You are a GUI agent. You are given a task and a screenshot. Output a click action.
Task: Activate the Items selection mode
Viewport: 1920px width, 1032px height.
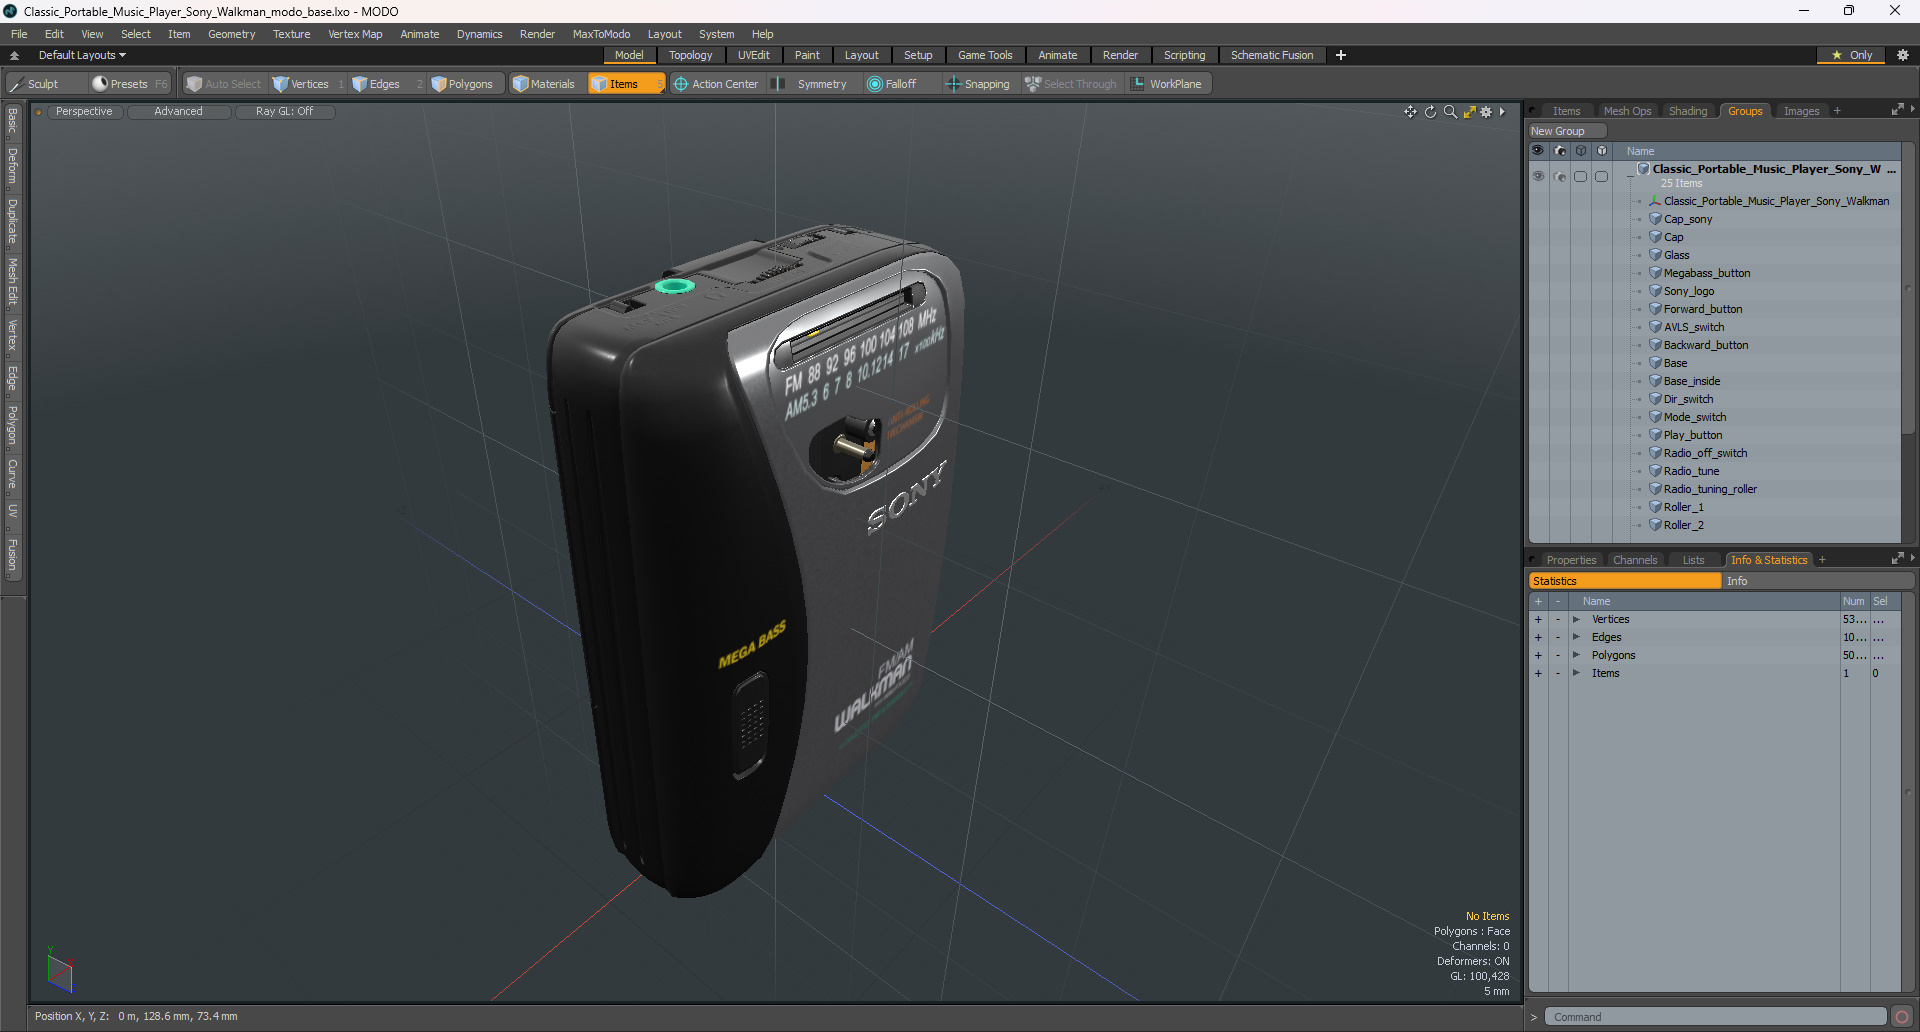click(625, 84)
